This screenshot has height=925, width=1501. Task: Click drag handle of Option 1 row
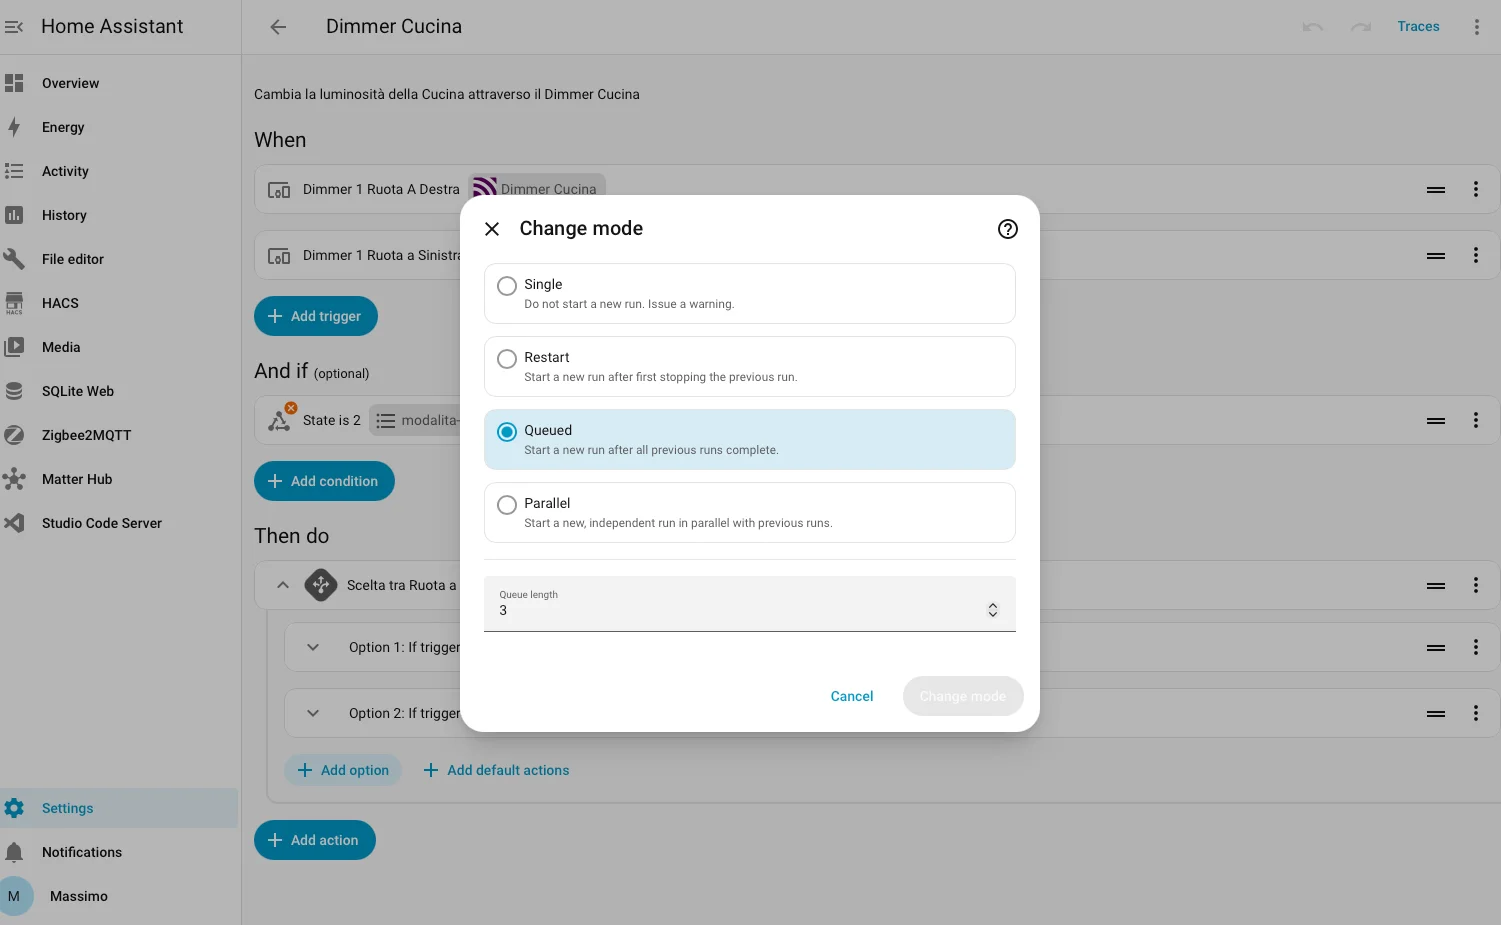pyautogui.click(x=1436, y=648)
